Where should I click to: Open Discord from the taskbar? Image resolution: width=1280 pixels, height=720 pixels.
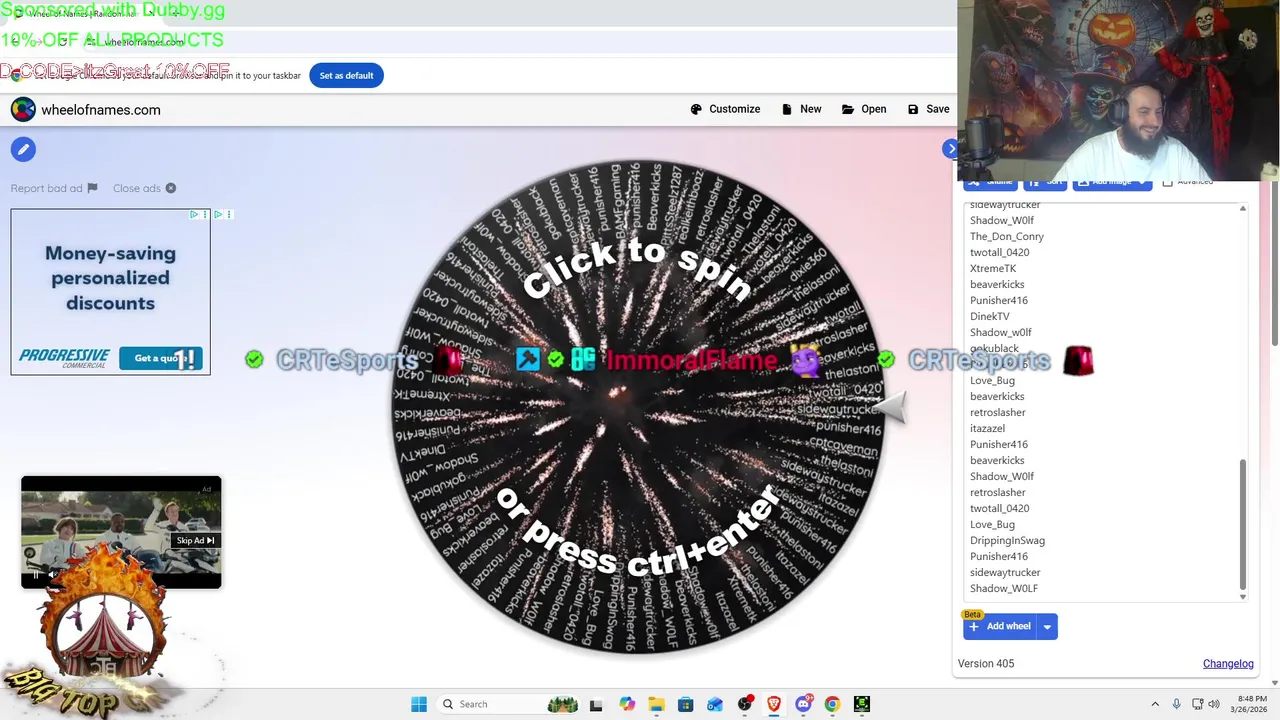click(803, 704)
